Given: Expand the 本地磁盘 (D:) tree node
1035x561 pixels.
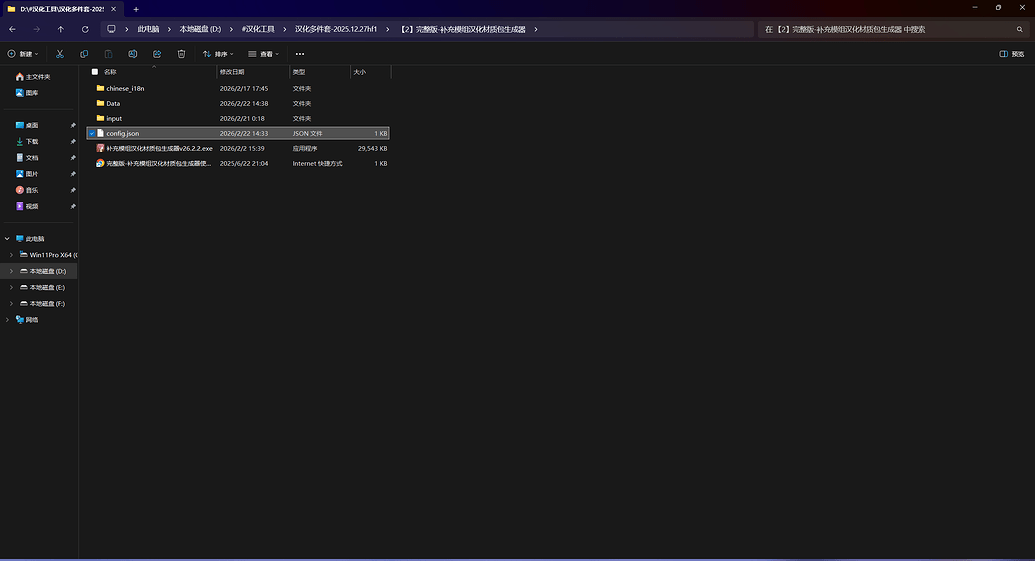Looking at the screenshot, I should tap(11, 271).
